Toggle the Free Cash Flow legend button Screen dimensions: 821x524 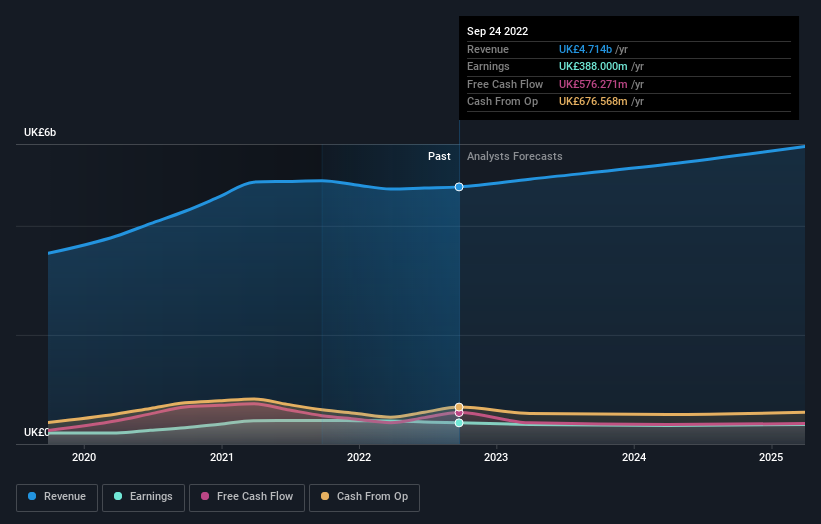point(247,497)
